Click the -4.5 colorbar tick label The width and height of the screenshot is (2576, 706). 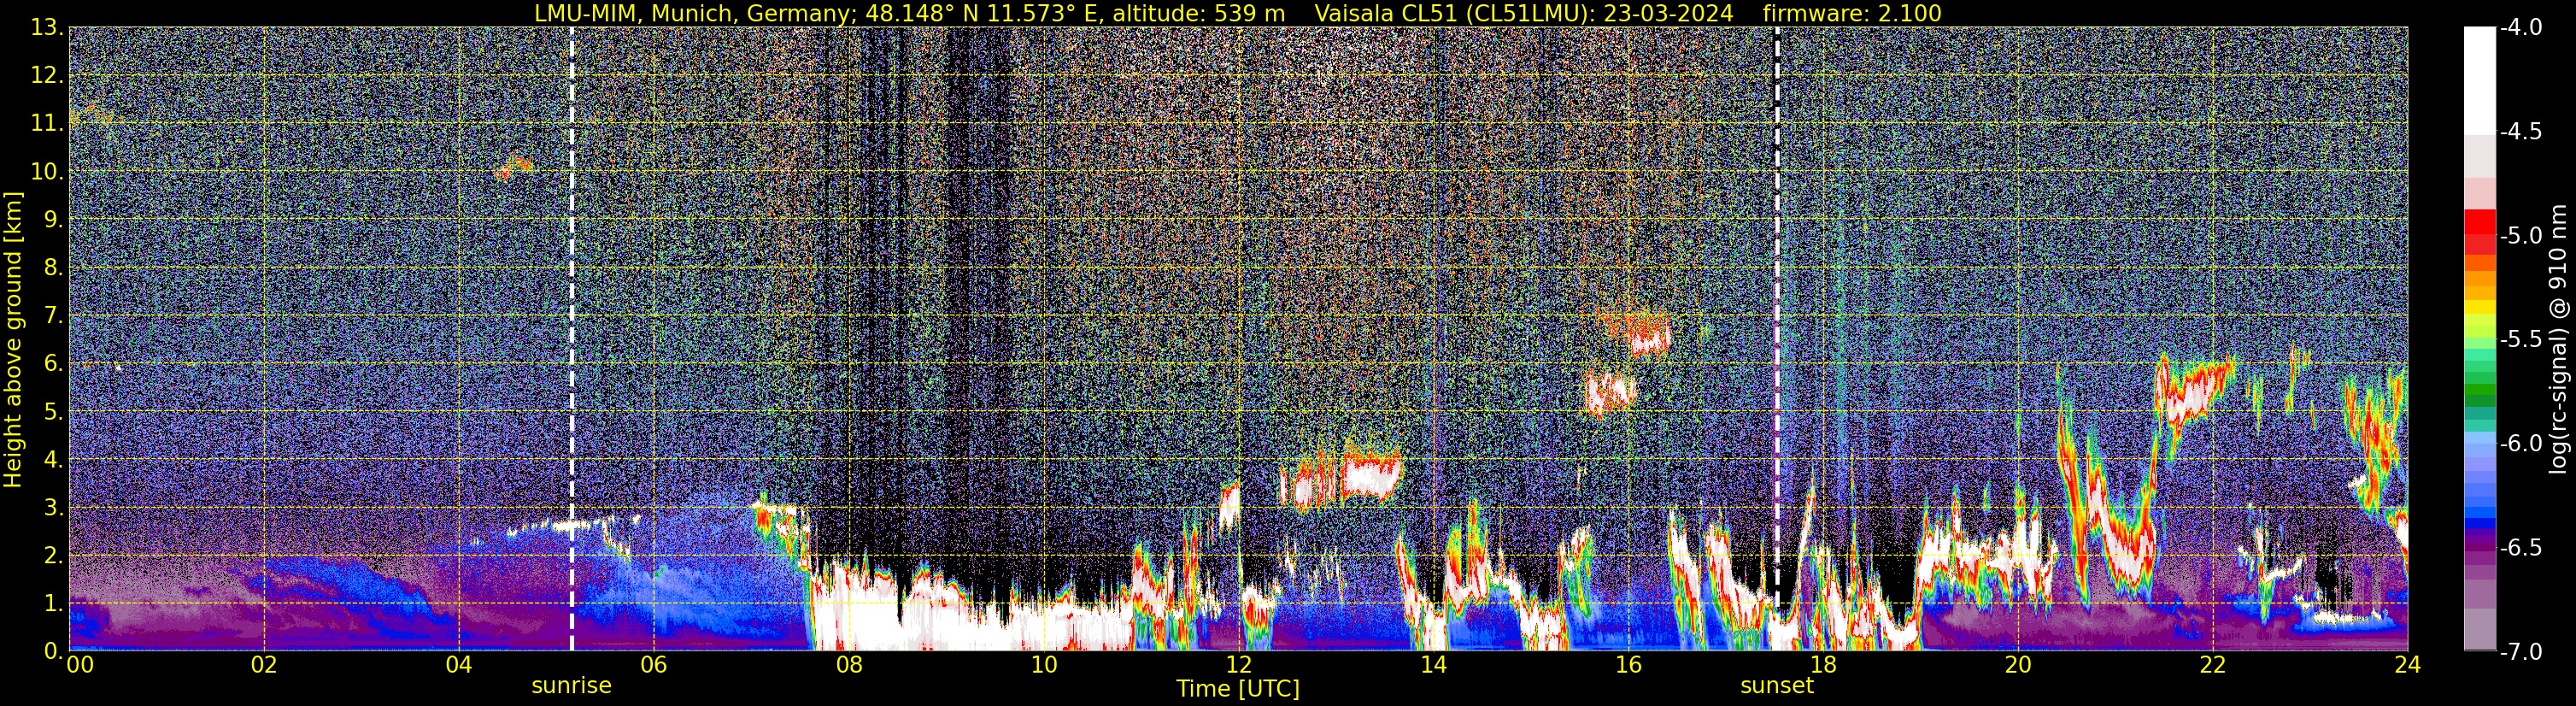[x=2520, y=132]
